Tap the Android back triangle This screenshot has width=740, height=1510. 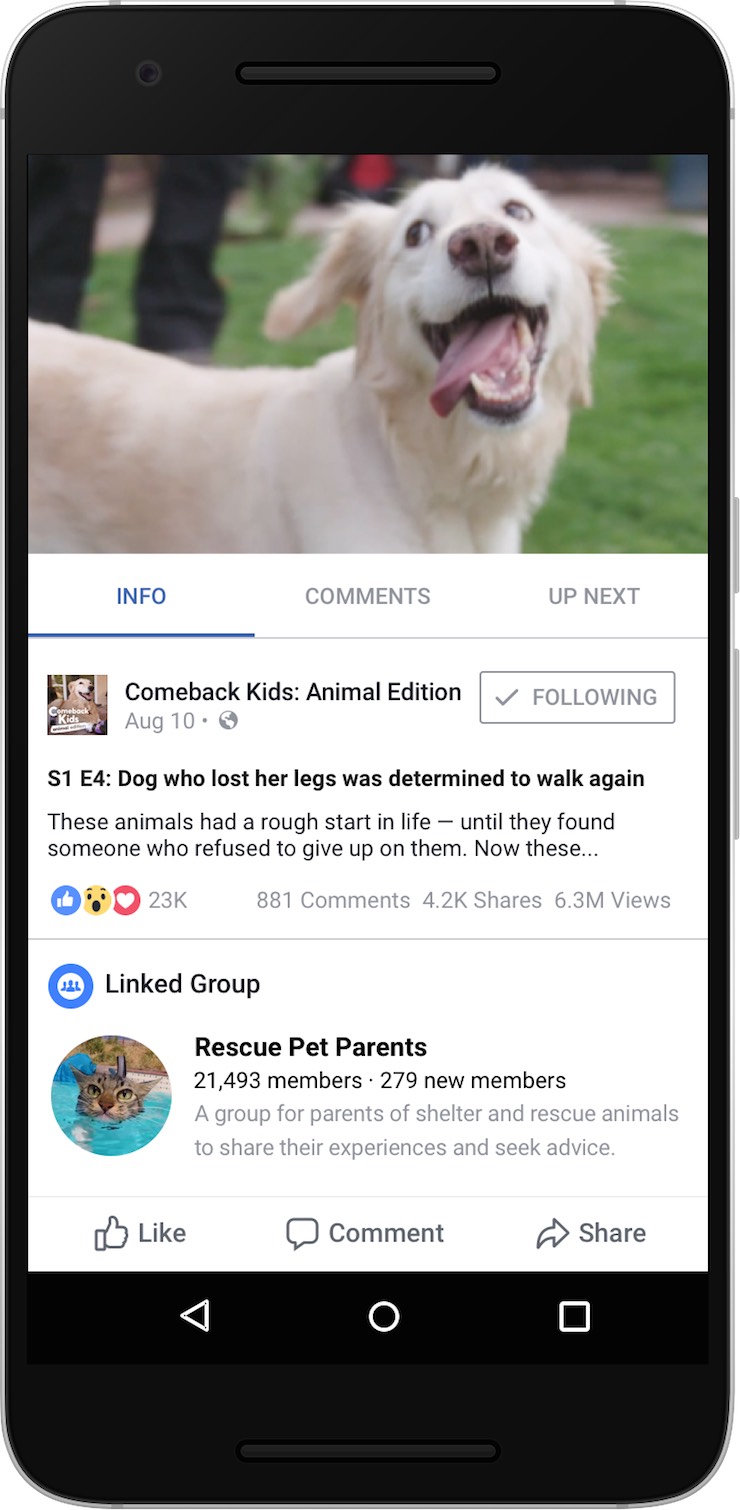(195, 1316)
